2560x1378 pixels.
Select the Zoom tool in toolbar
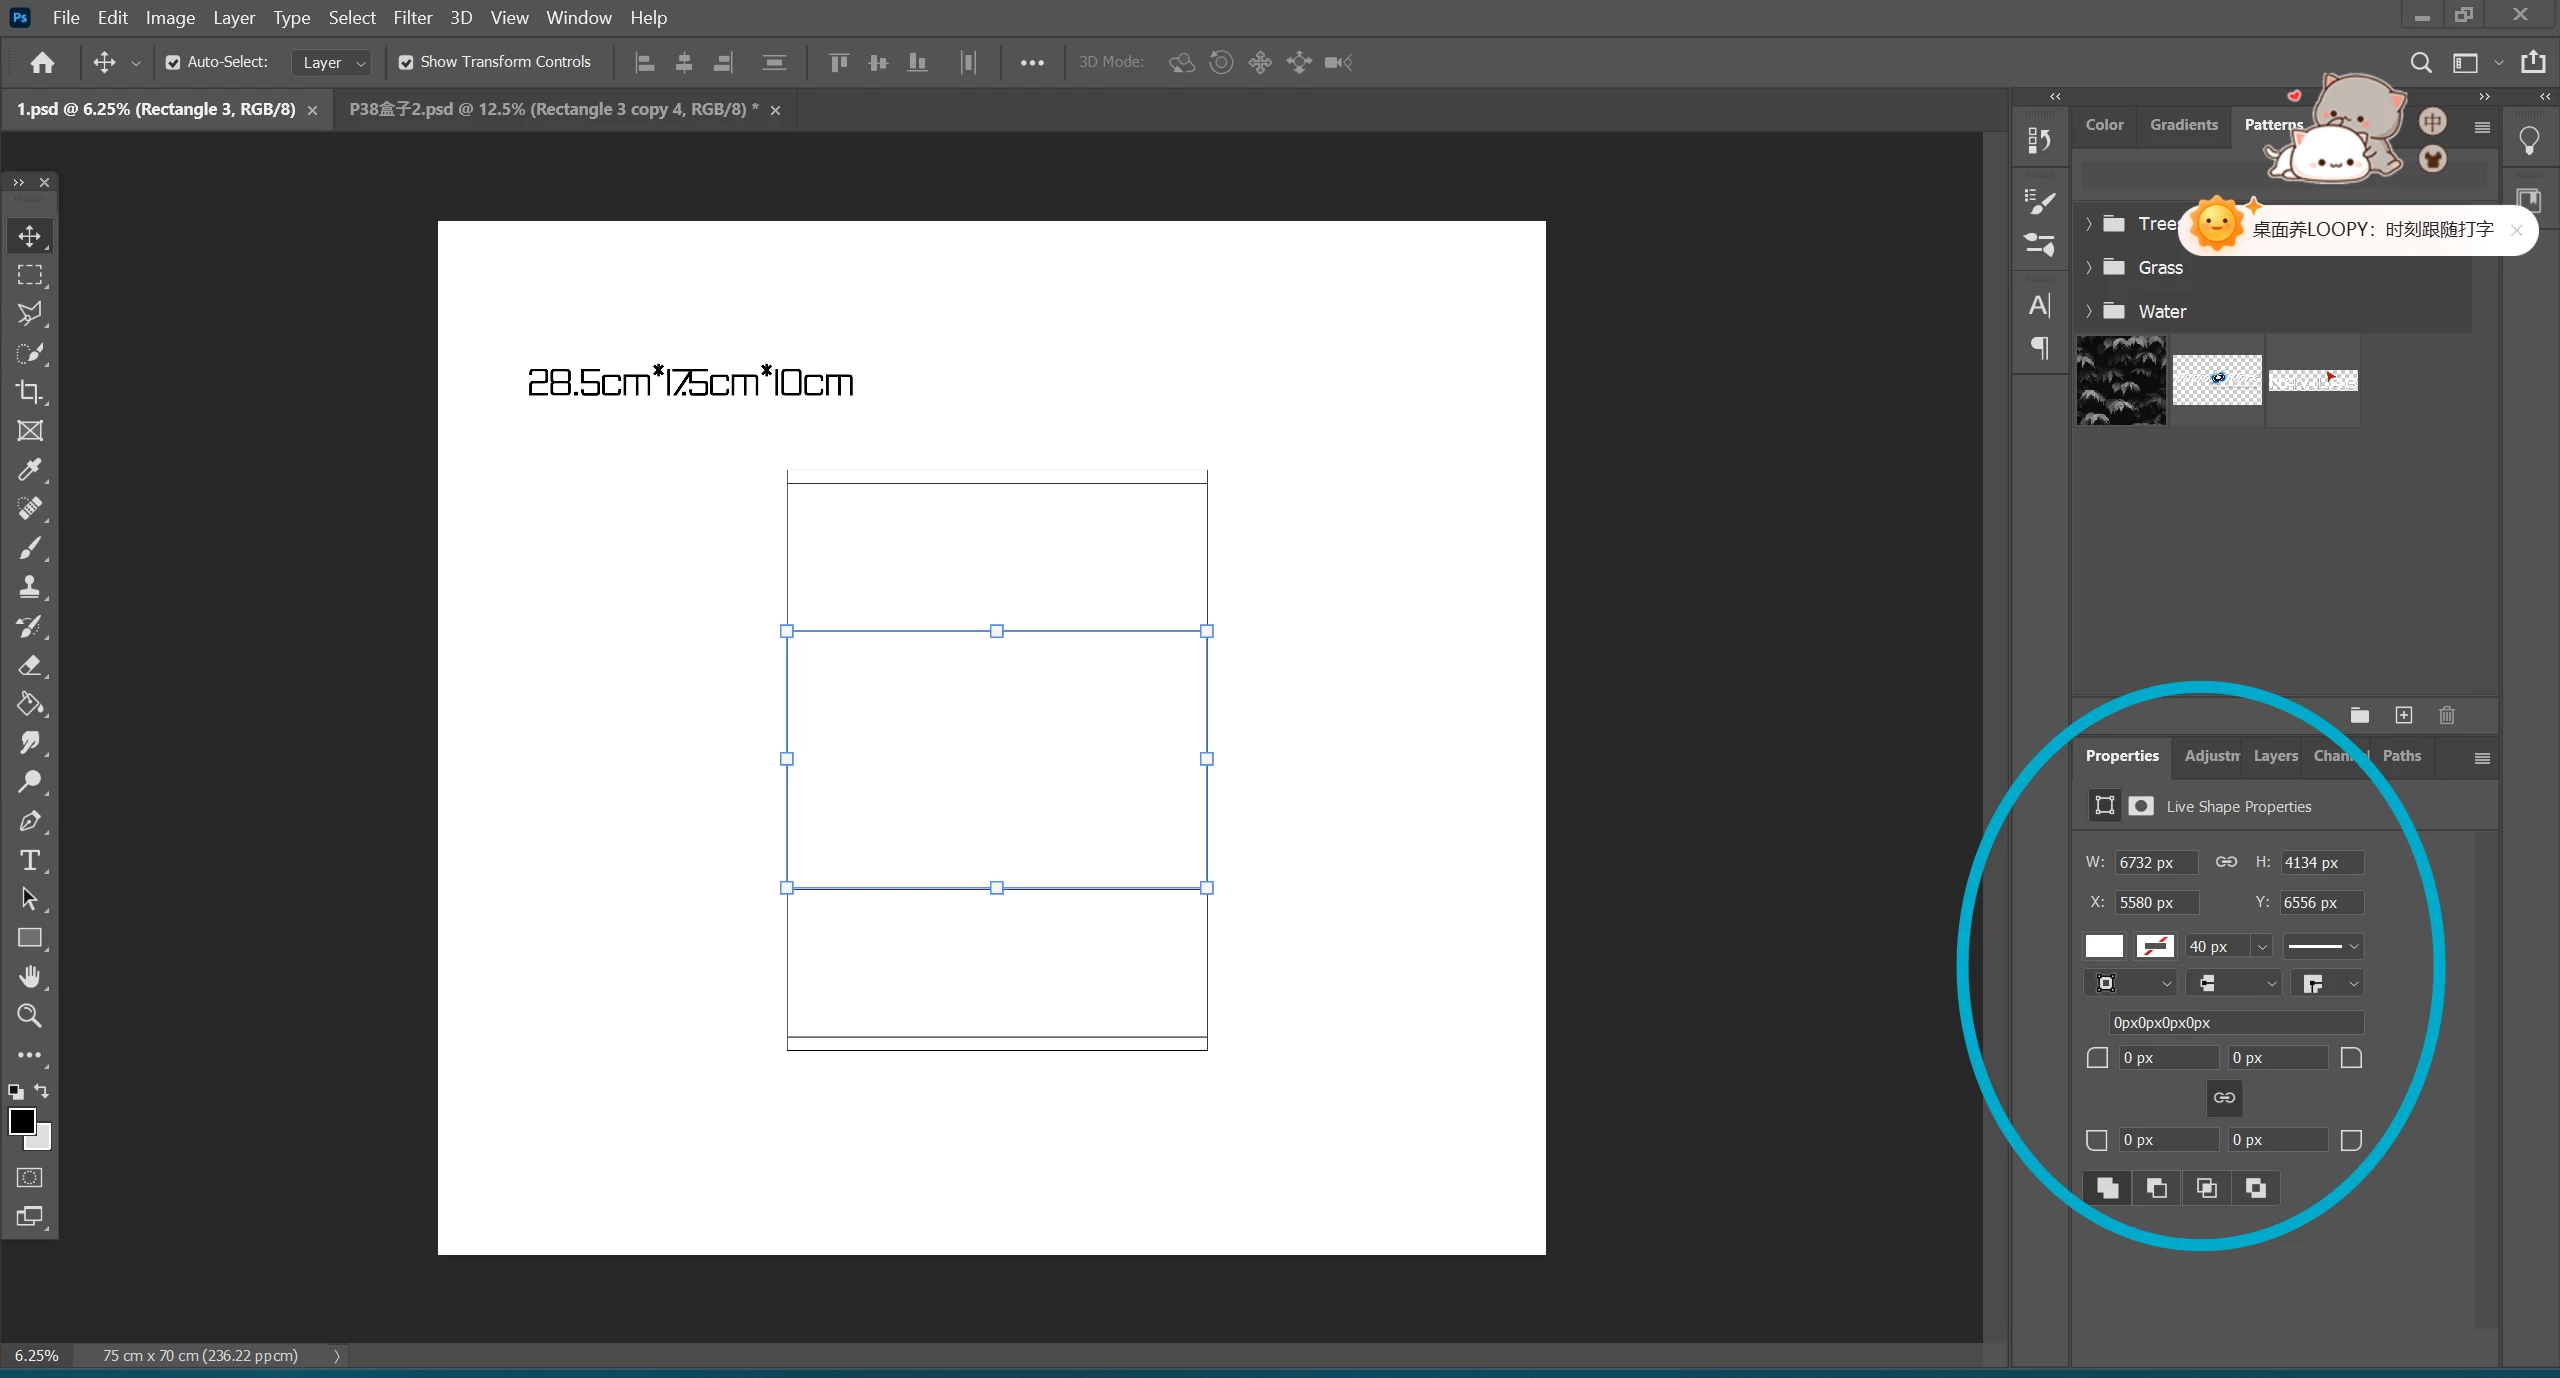29,1016
